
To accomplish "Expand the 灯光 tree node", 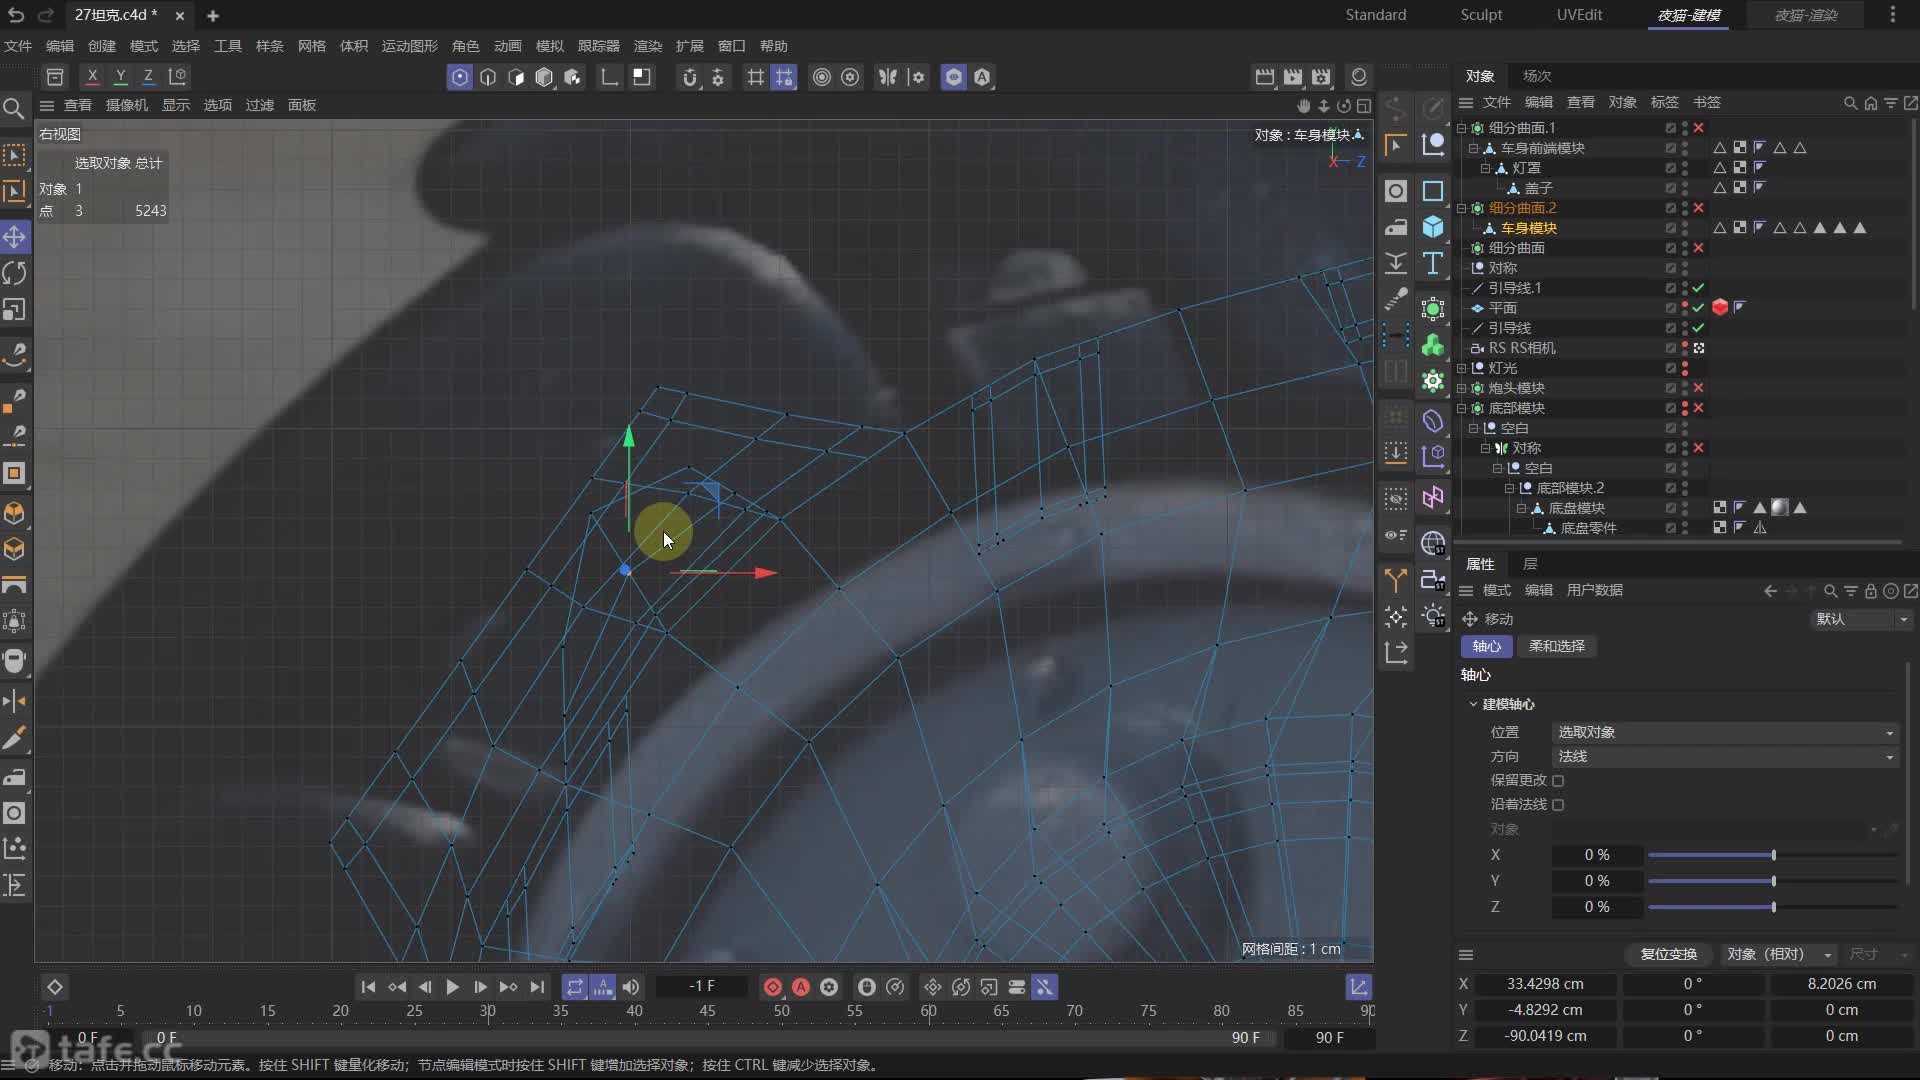I will coord(1462,368).
